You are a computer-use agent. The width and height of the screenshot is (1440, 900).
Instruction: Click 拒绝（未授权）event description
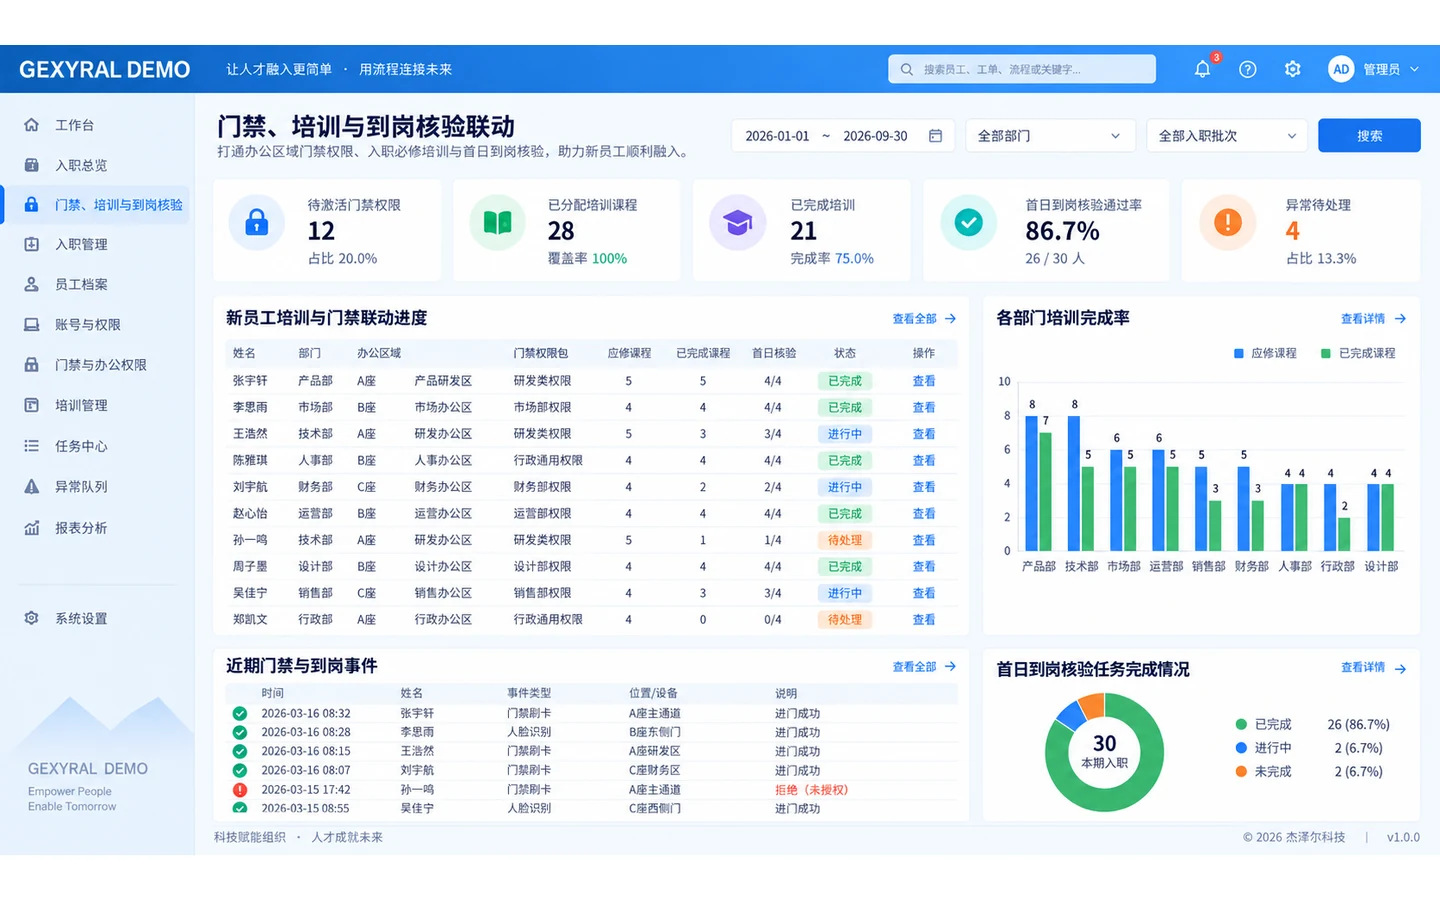coord(811,790)
